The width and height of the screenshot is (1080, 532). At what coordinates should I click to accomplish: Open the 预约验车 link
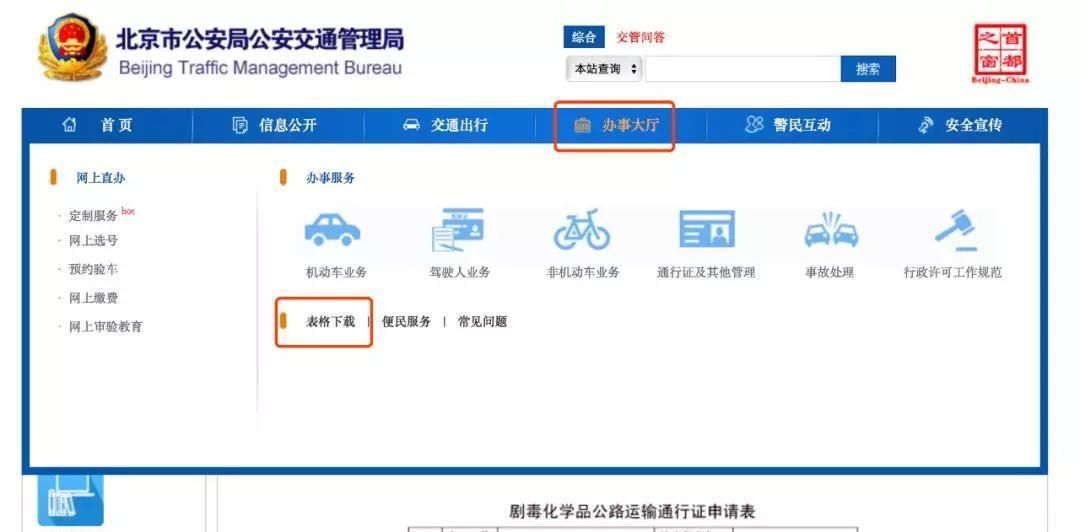(94, 269)
